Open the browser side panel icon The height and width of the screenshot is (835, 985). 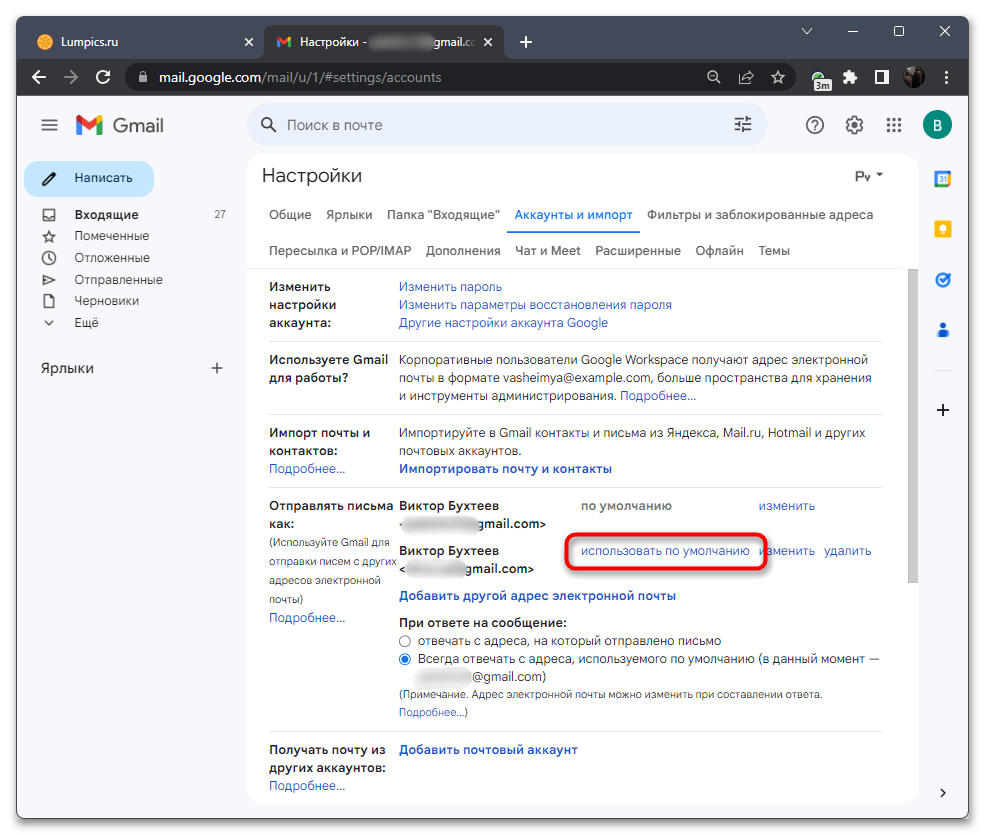point(882,77)
